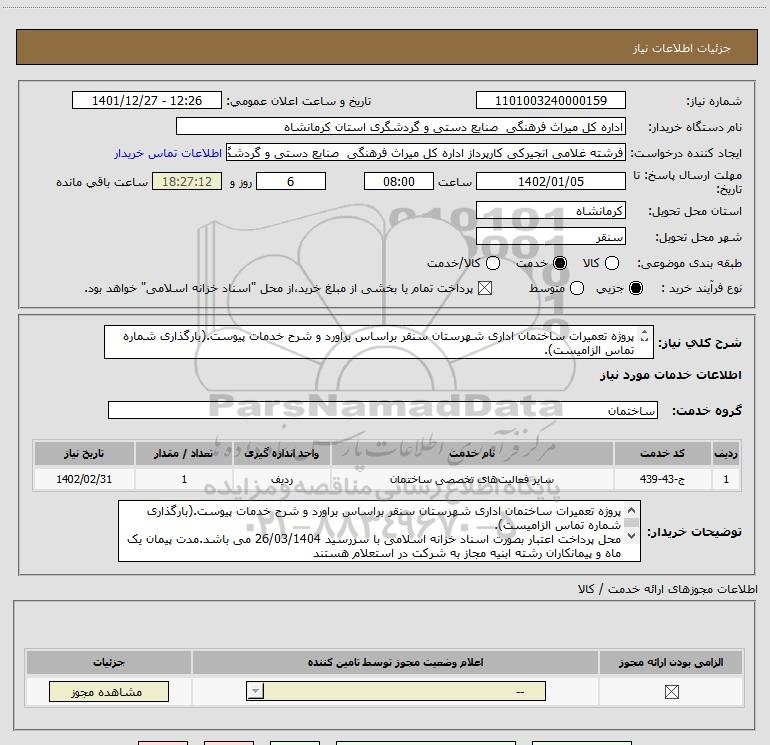Click the announcement date field 1401/12/27
Image resolution: width=770 pixels, height=745 pixels.
point(147,100)
